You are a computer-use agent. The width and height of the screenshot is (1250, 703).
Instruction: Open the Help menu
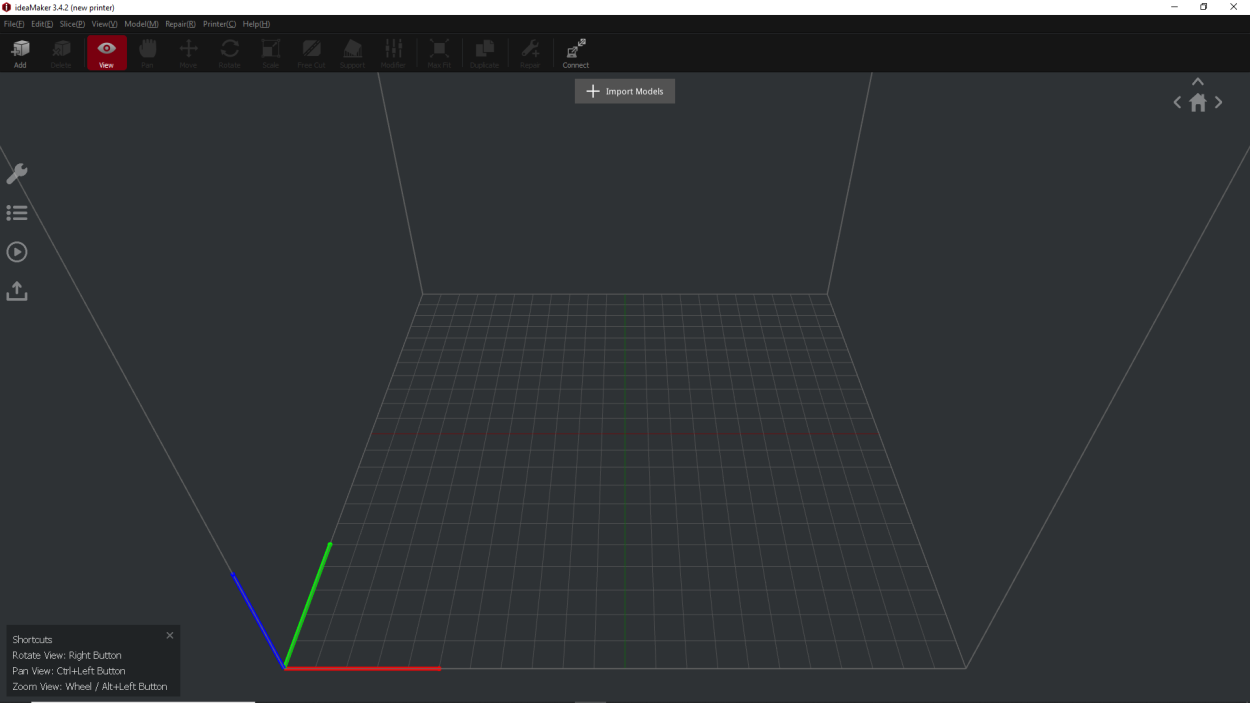pyautogui.click(x=256, y=24)
